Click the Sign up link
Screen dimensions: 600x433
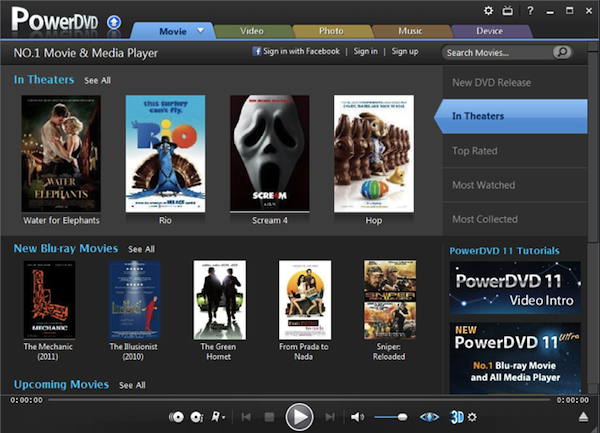(405, 51)
